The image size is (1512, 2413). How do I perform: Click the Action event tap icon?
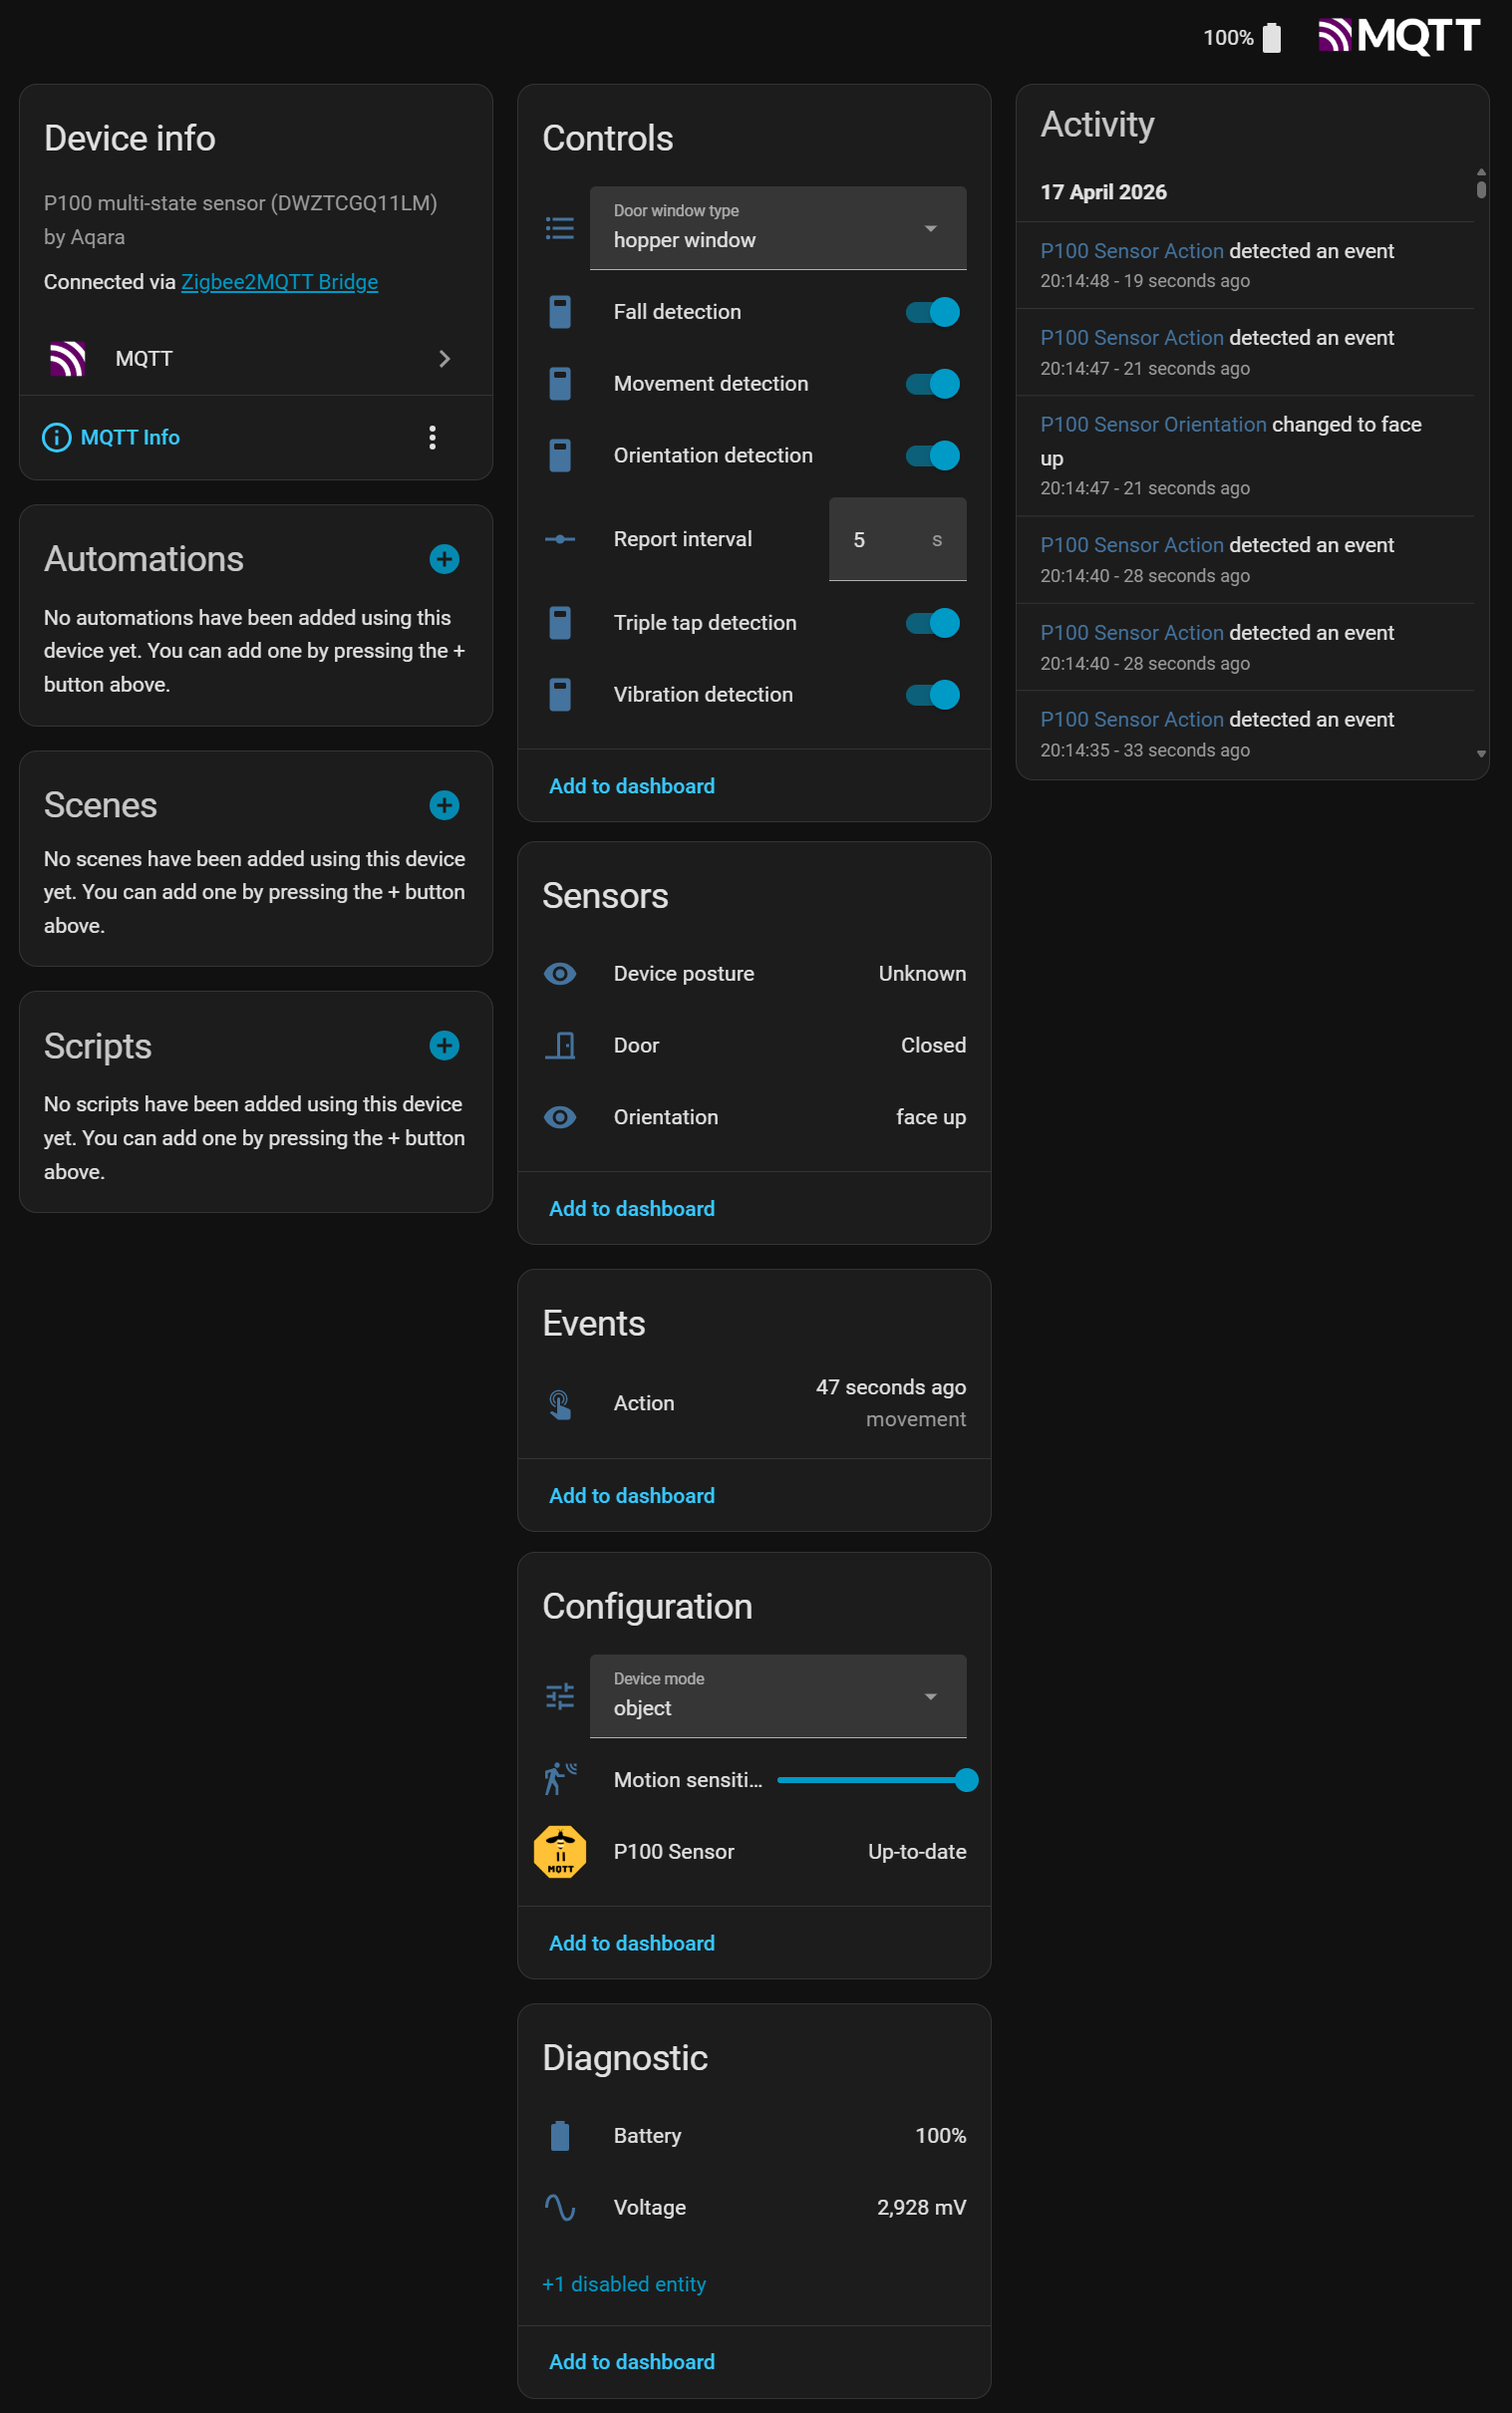(560, 1403)
